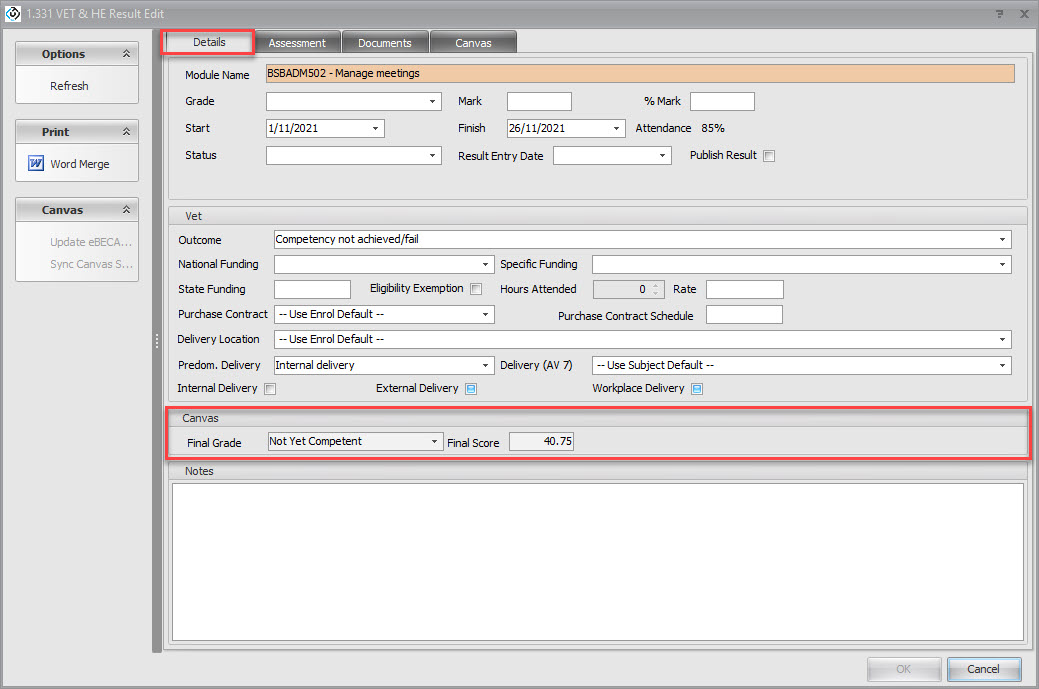Expand the Outcome dropdown list

[x=1002, y=240]
